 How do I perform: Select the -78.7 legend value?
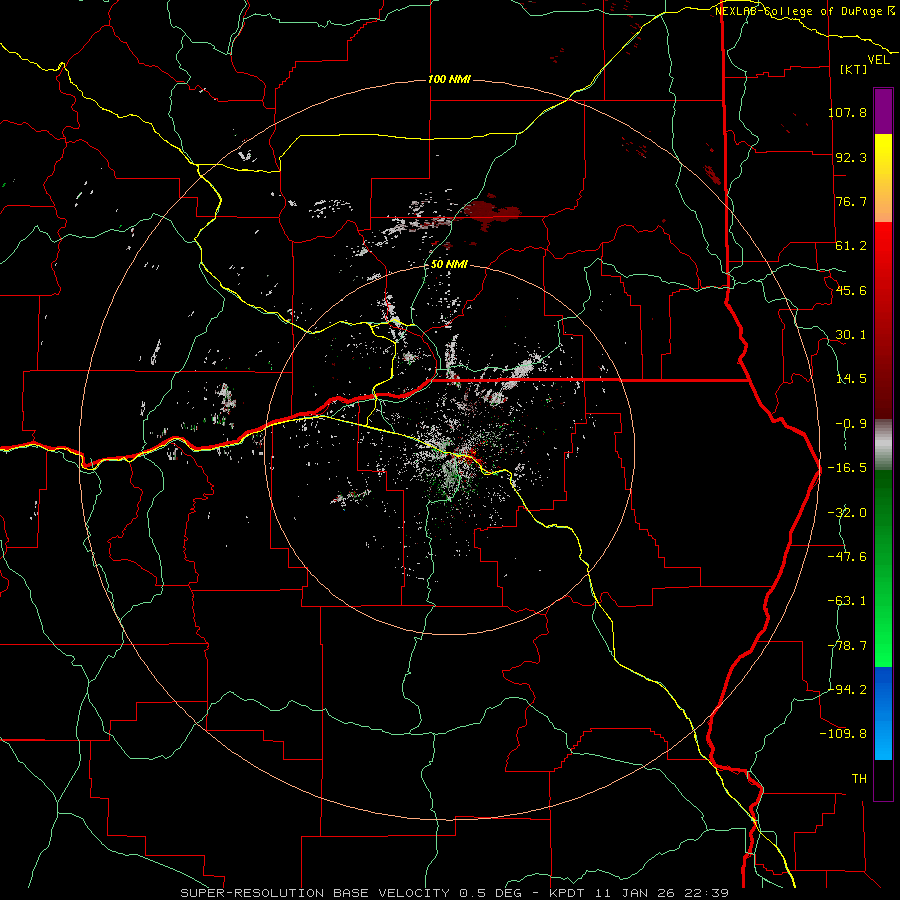(847, 646)
